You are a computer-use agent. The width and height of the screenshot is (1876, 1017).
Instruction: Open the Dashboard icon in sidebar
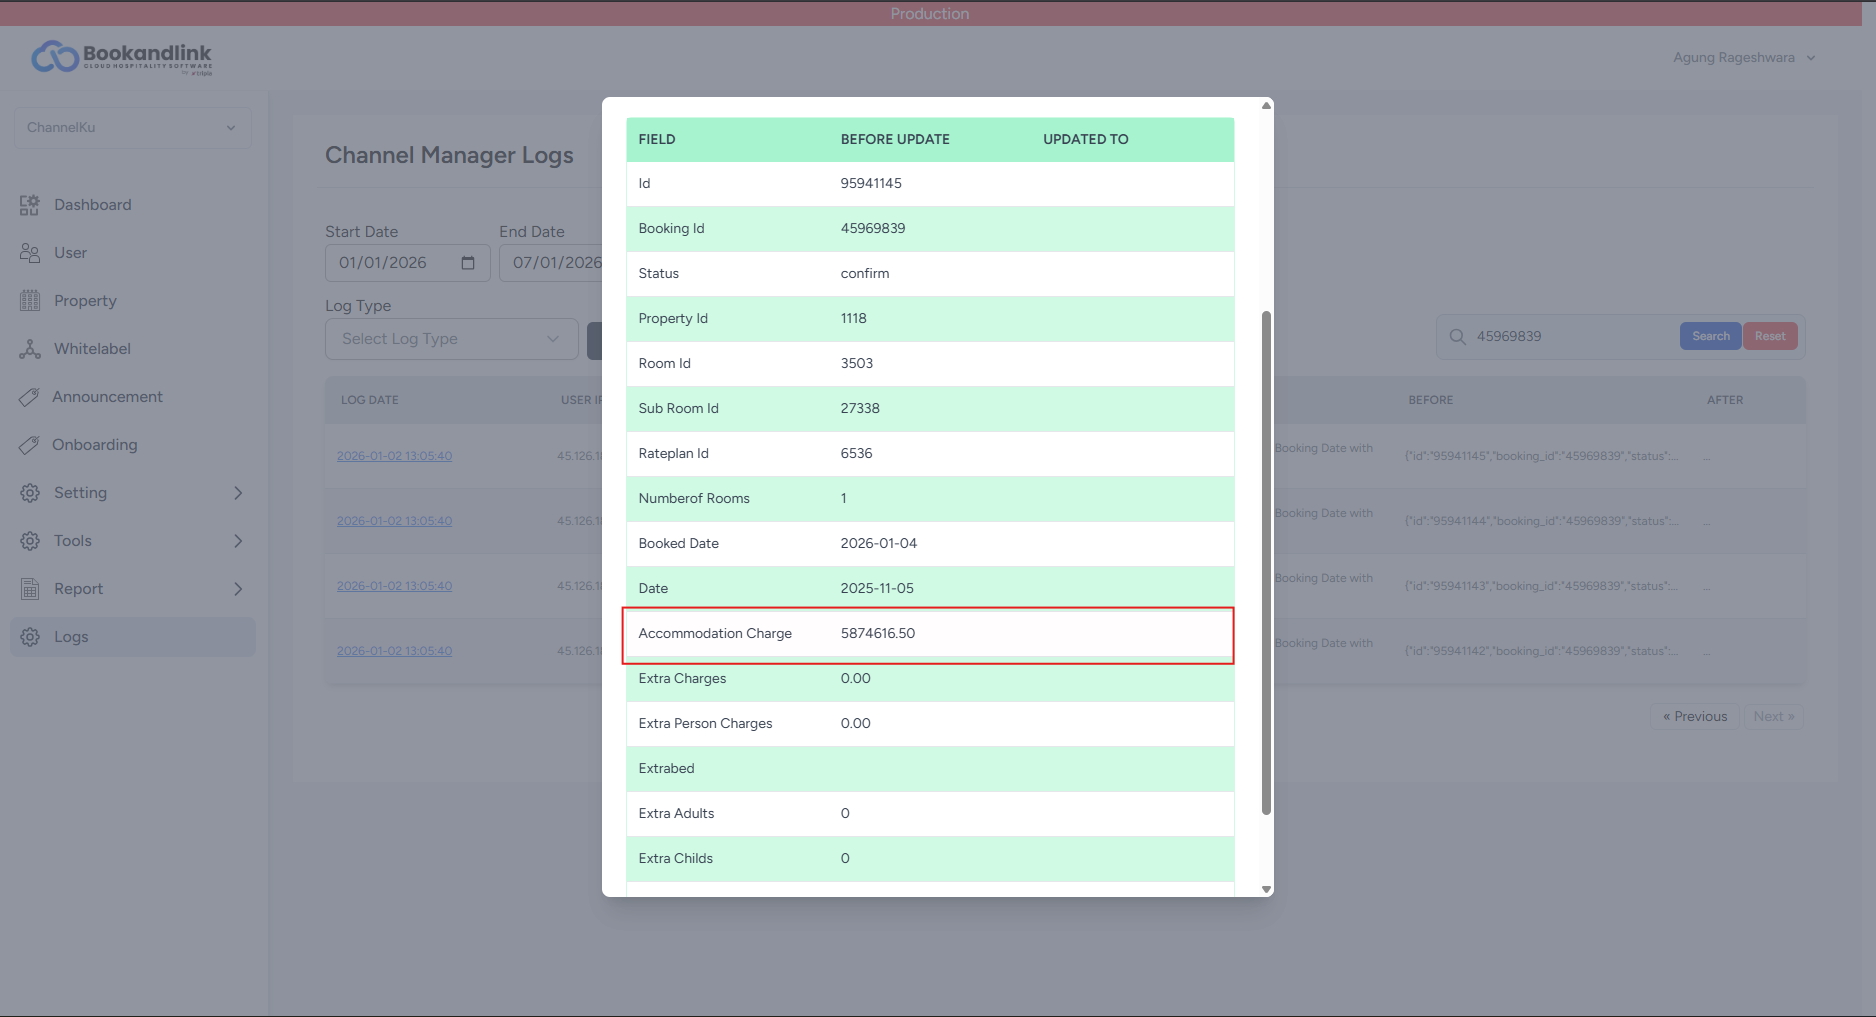click(29, 205)
